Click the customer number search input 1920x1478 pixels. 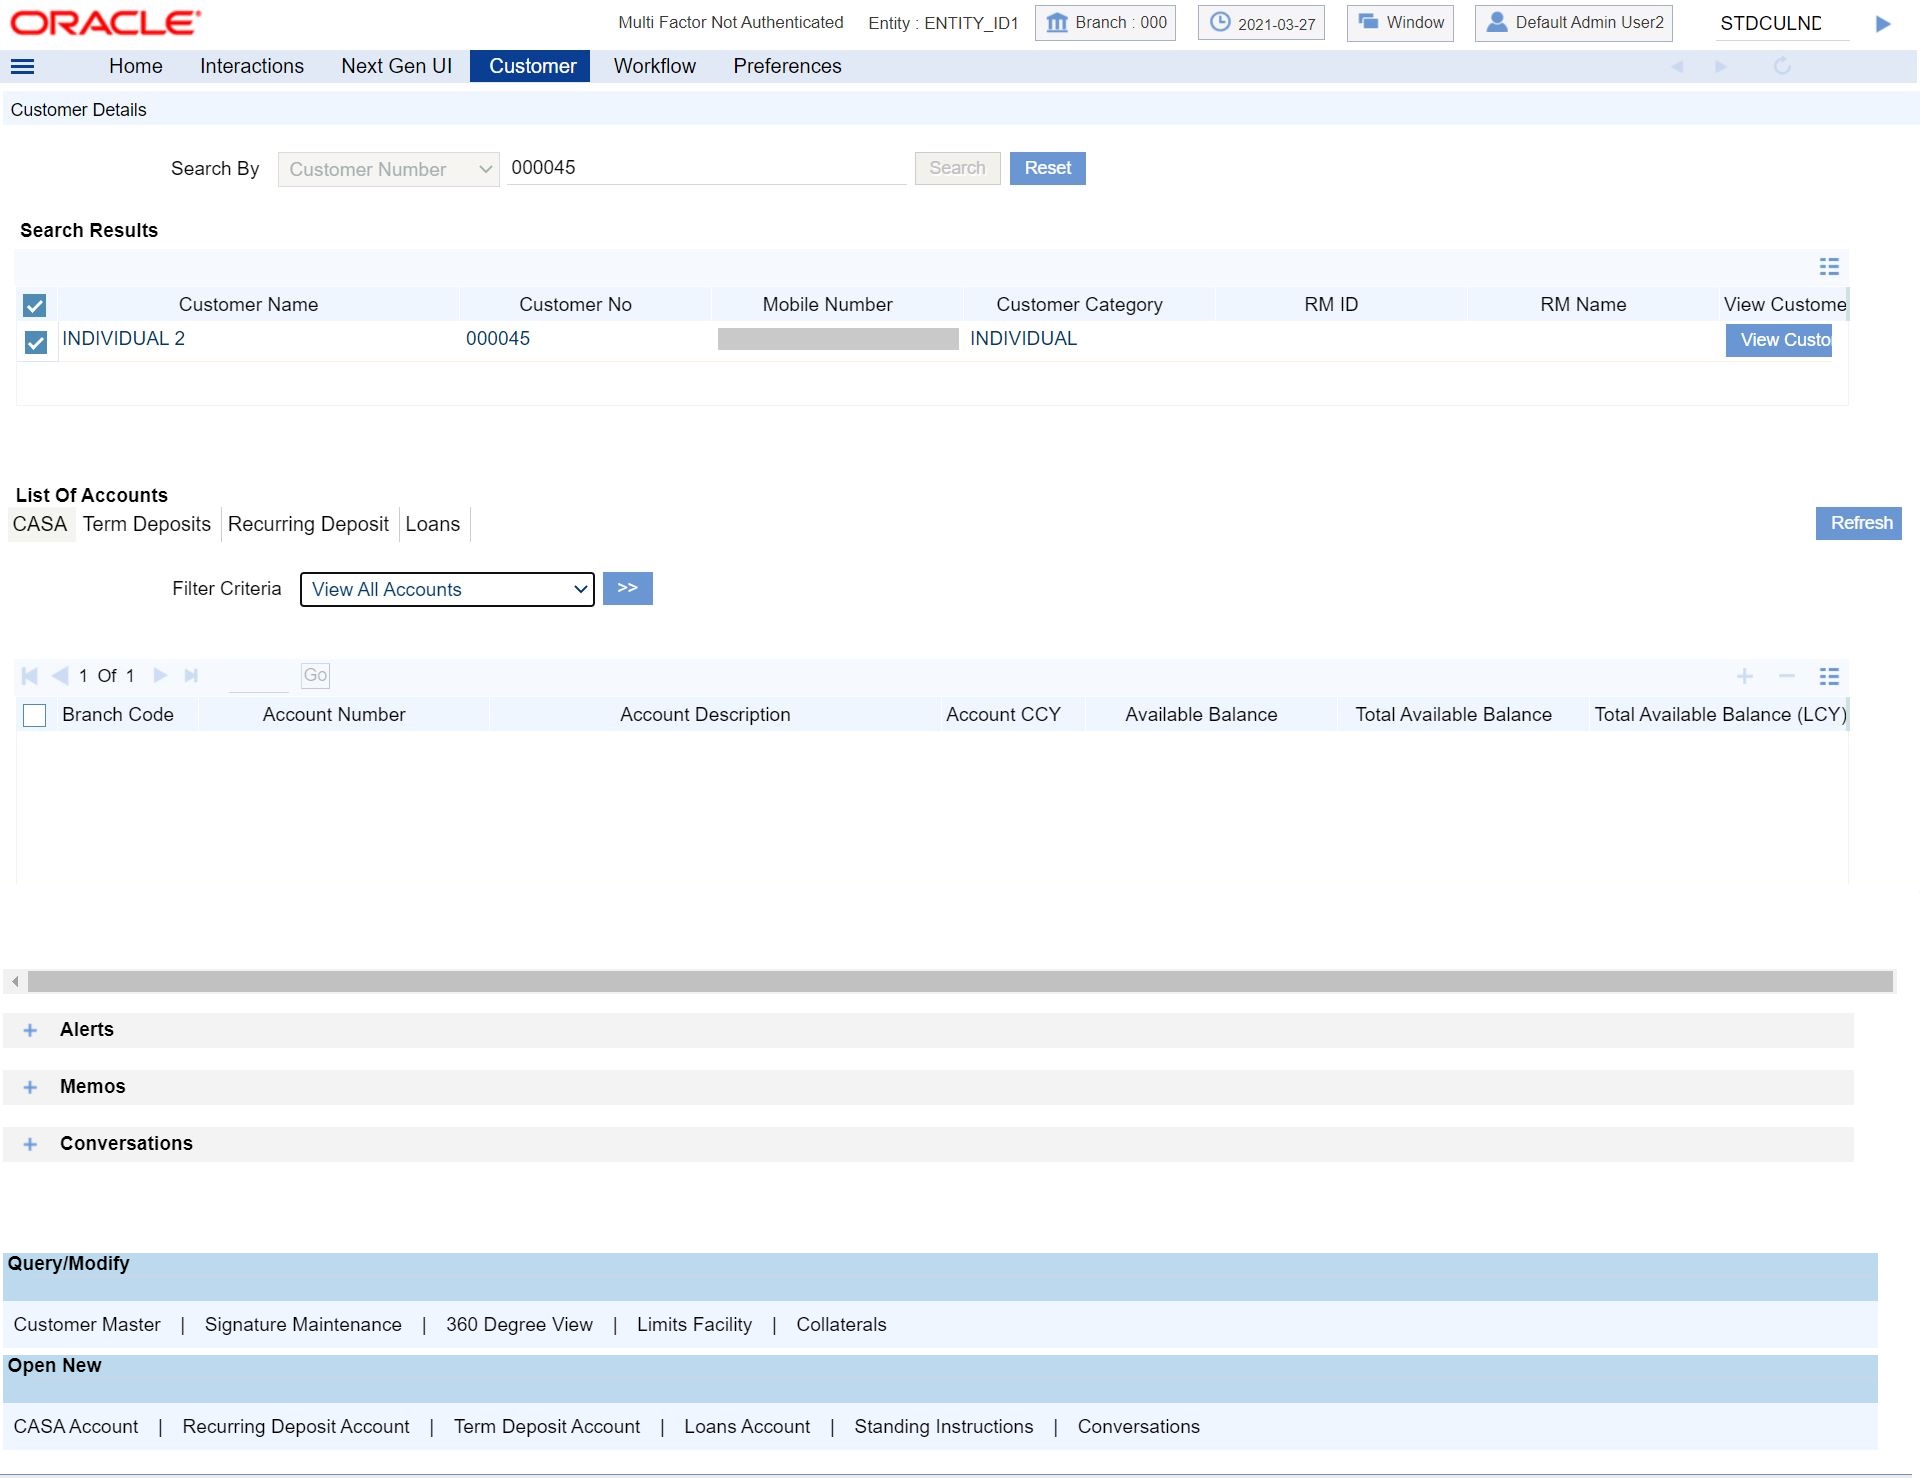click(706, 169)
